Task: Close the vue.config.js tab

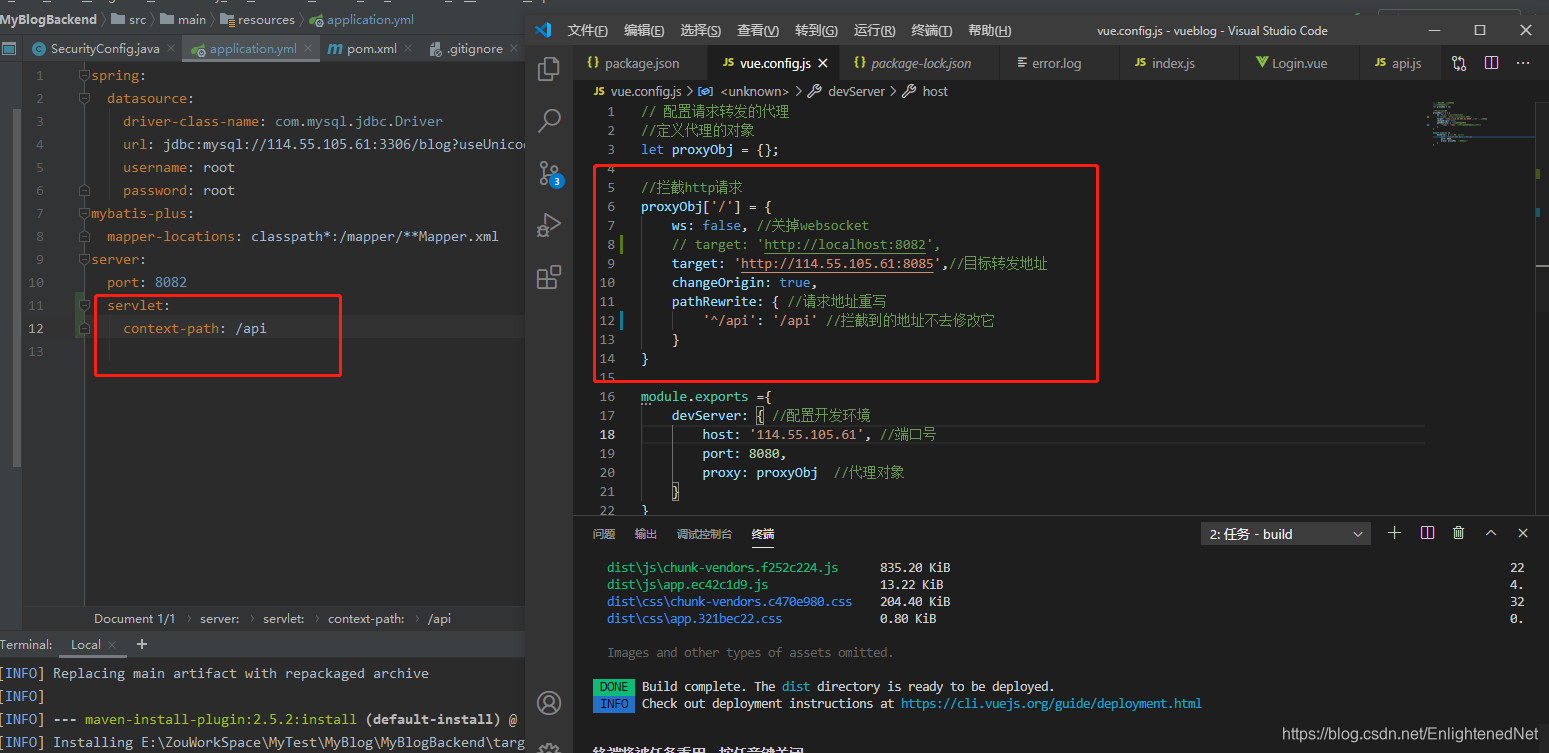Action: pos(823,63)
